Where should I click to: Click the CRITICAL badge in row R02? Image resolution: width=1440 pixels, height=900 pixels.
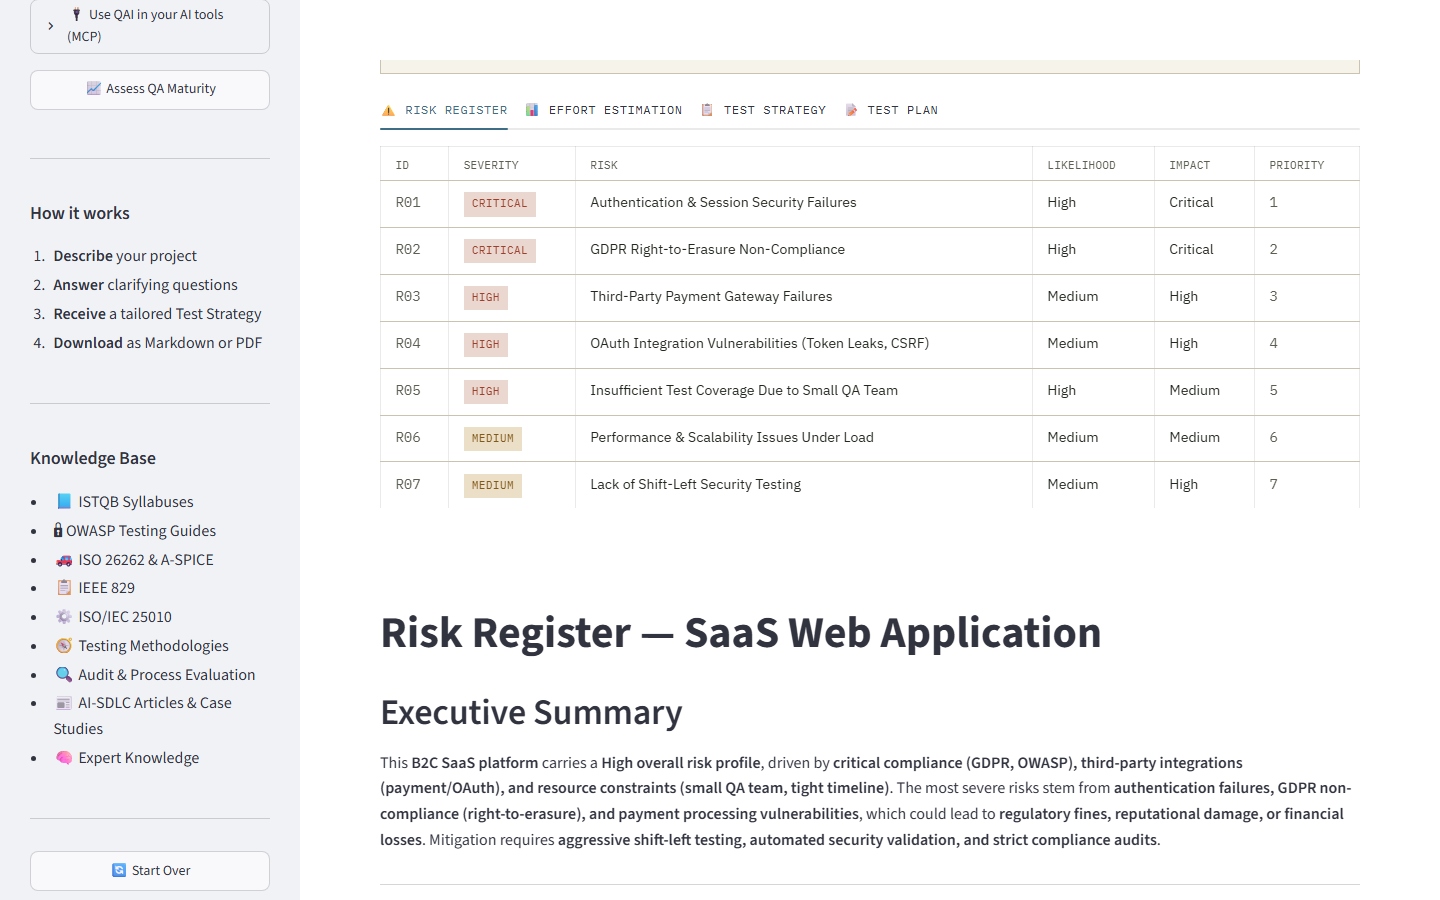coord(500,251)
